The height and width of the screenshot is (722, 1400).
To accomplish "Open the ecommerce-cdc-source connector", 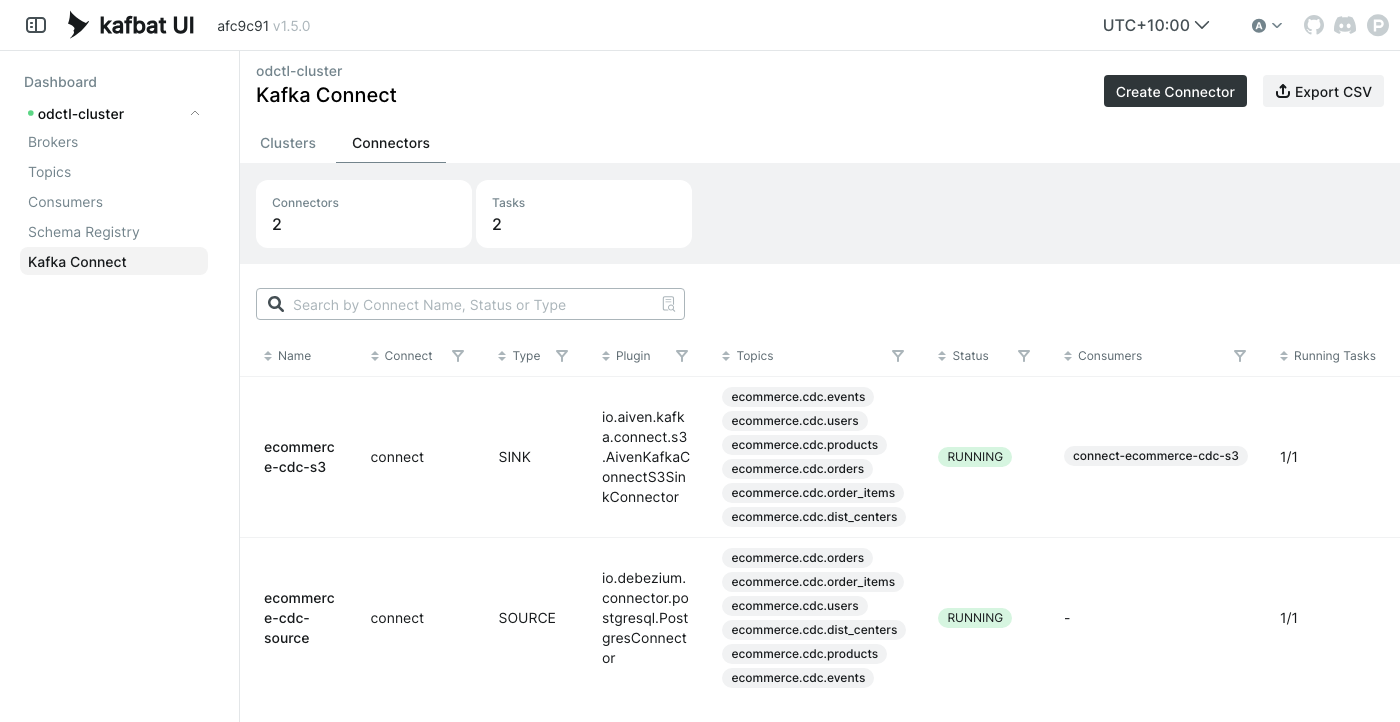I will [299, 618].
